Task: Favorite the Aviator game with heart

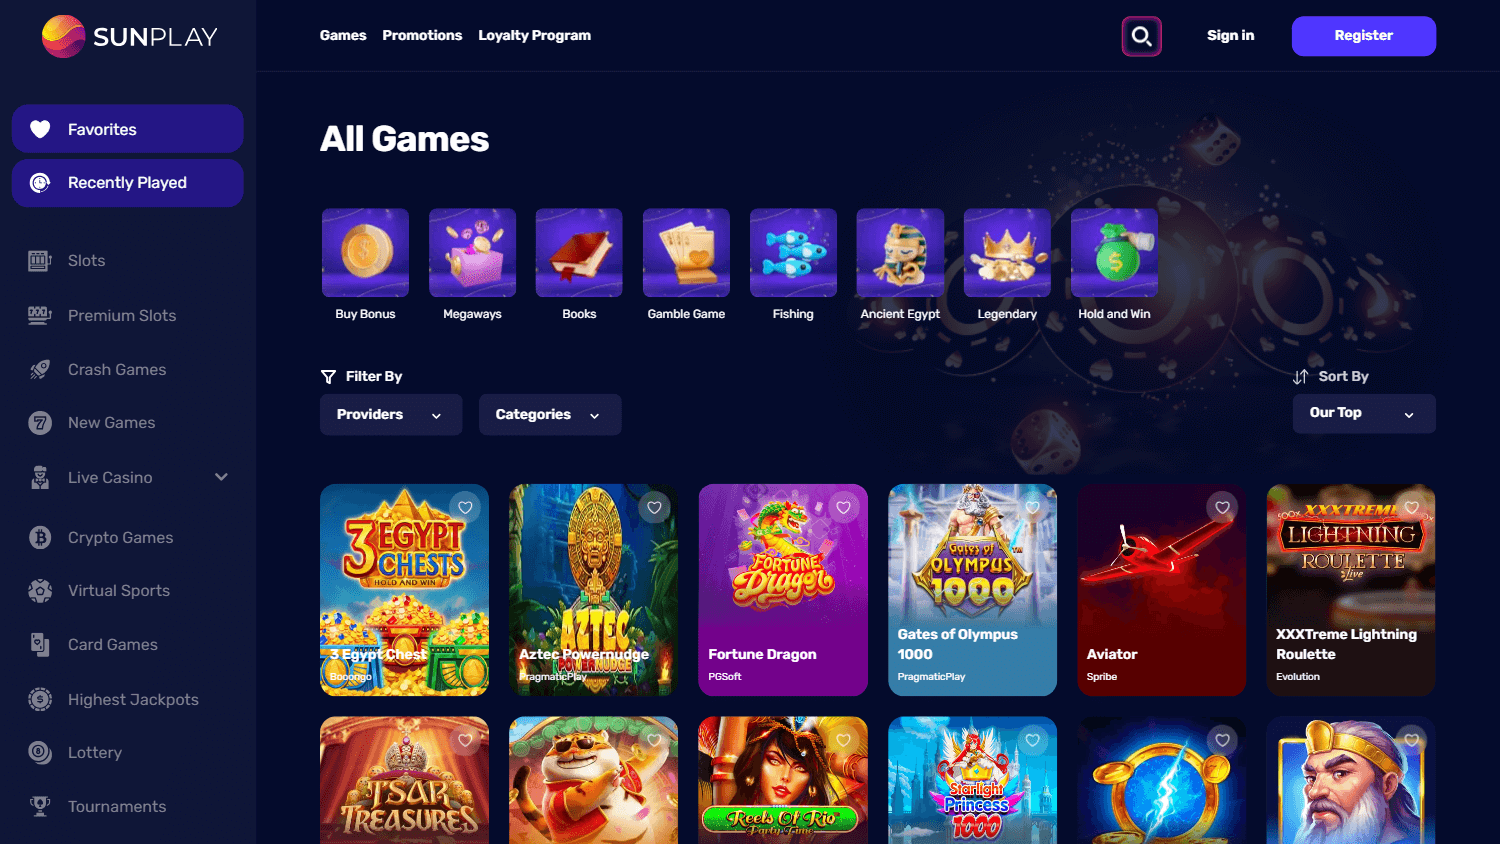Action: pyautogui.click(x=1222, y=508)
